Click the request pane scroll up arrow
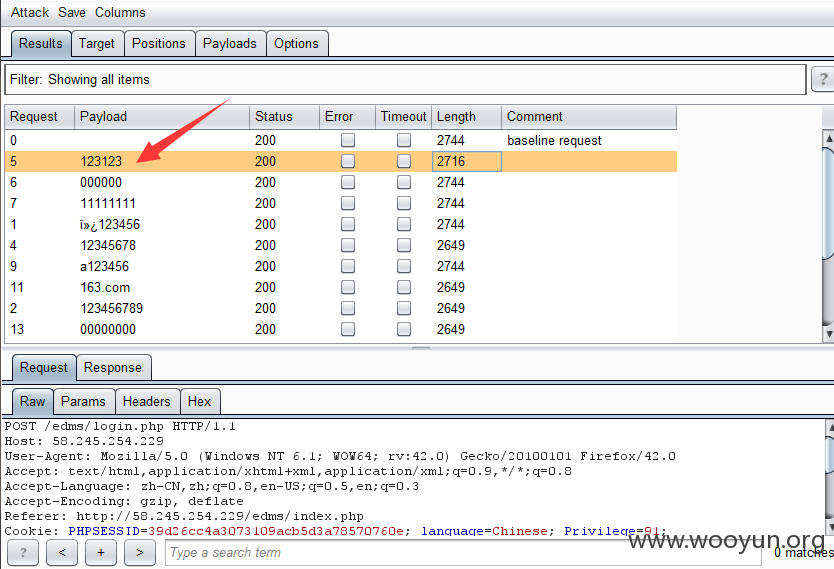Screen dimensions: 834x569 coord(830,426)
